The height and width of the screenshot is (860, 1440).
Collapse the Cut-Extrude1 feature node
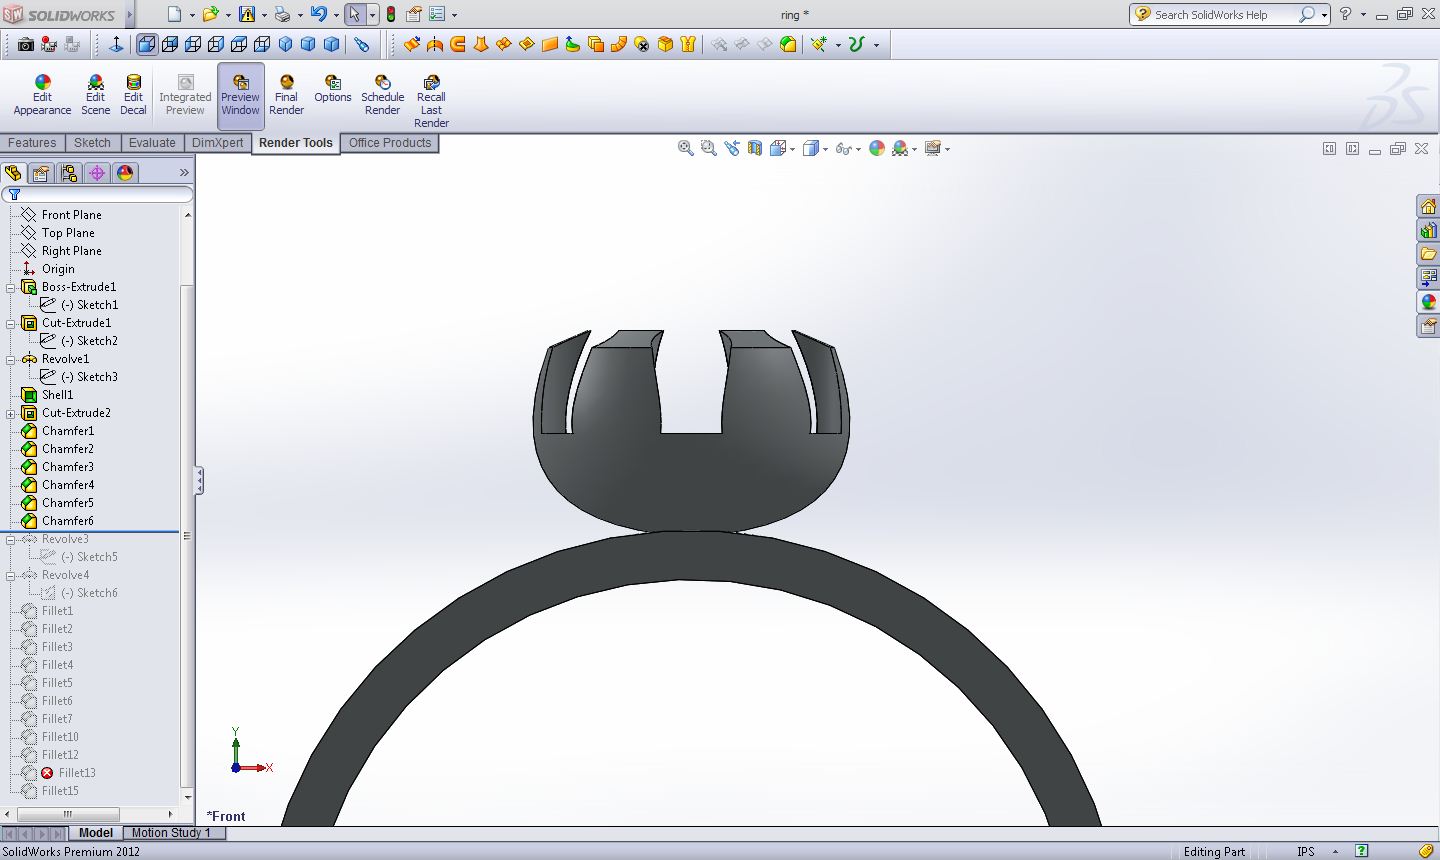[11, 323]
